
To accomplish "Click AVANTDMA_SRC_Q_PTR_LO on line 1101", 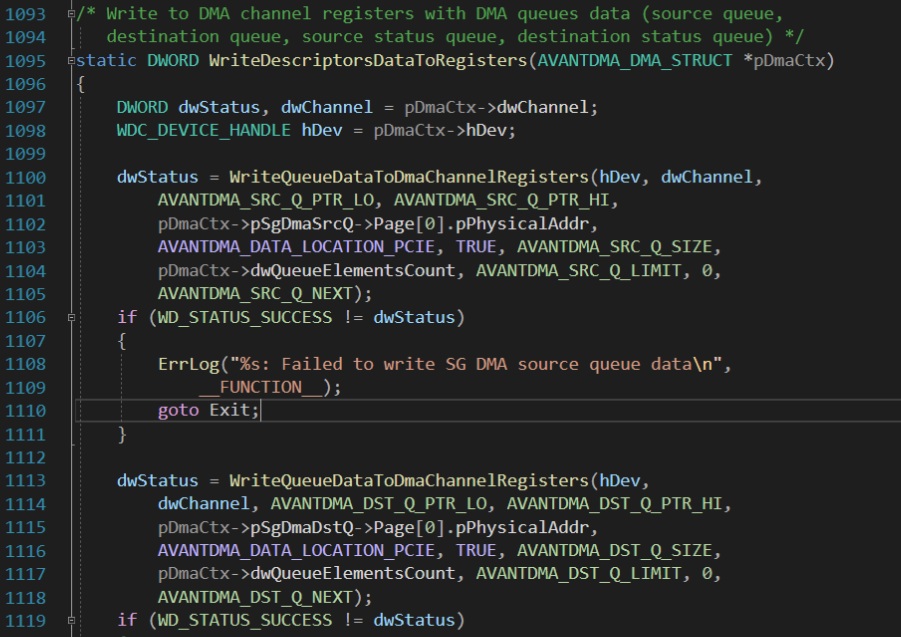I will pos(265,200).
